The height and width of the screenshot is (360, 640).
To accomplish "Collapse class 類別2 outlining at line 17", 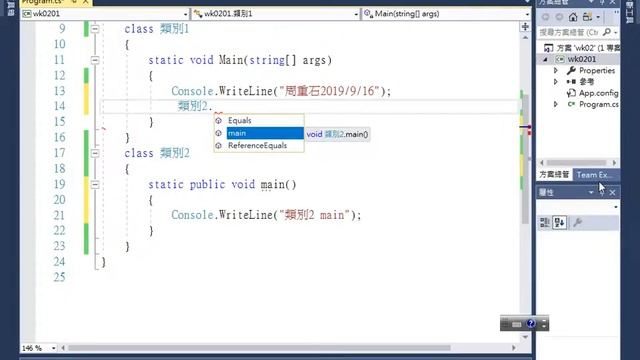I will [95, 153].
